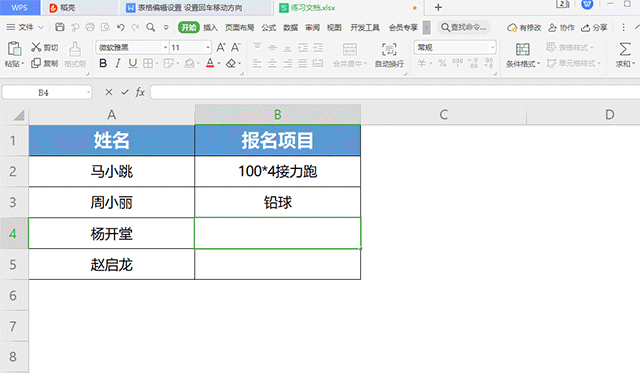Apply percent style format
The image size is (640, 373).
(442, 63)
